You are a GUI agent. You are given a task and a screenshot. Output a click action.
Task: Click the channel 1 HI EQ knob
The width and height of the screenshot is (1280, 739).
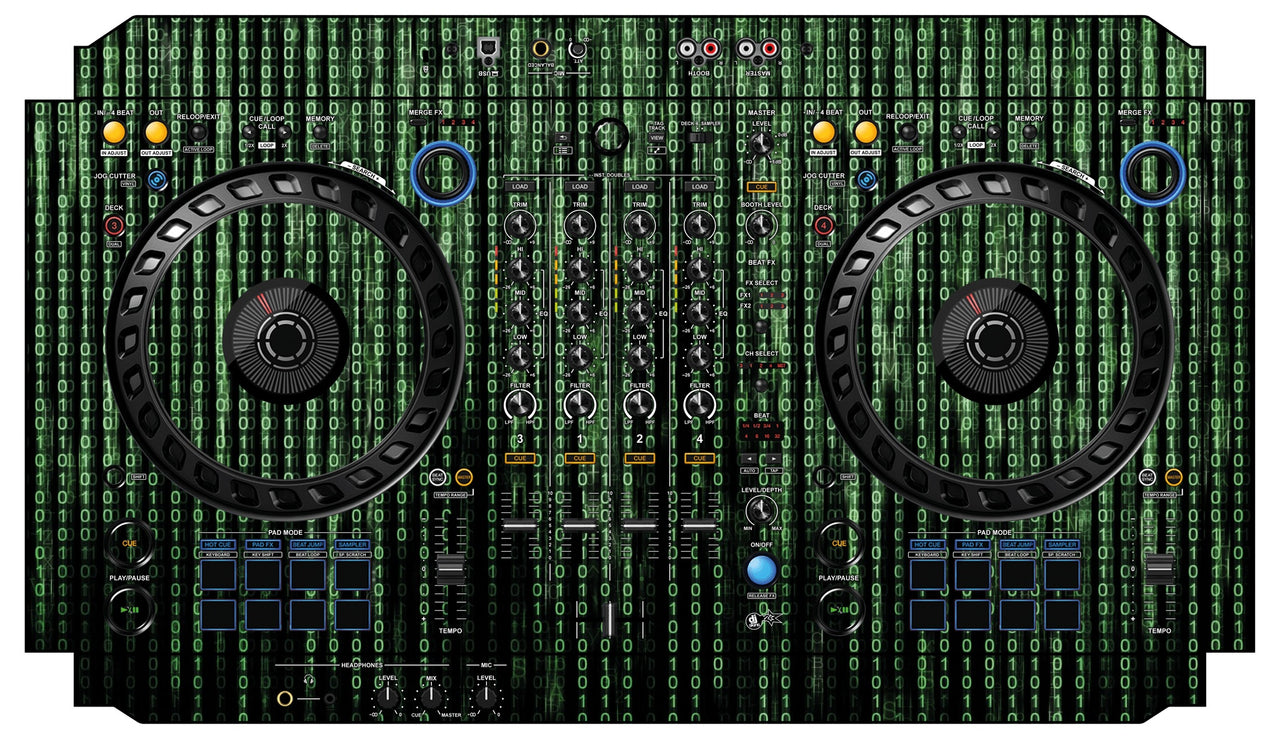tap(580, 268)
